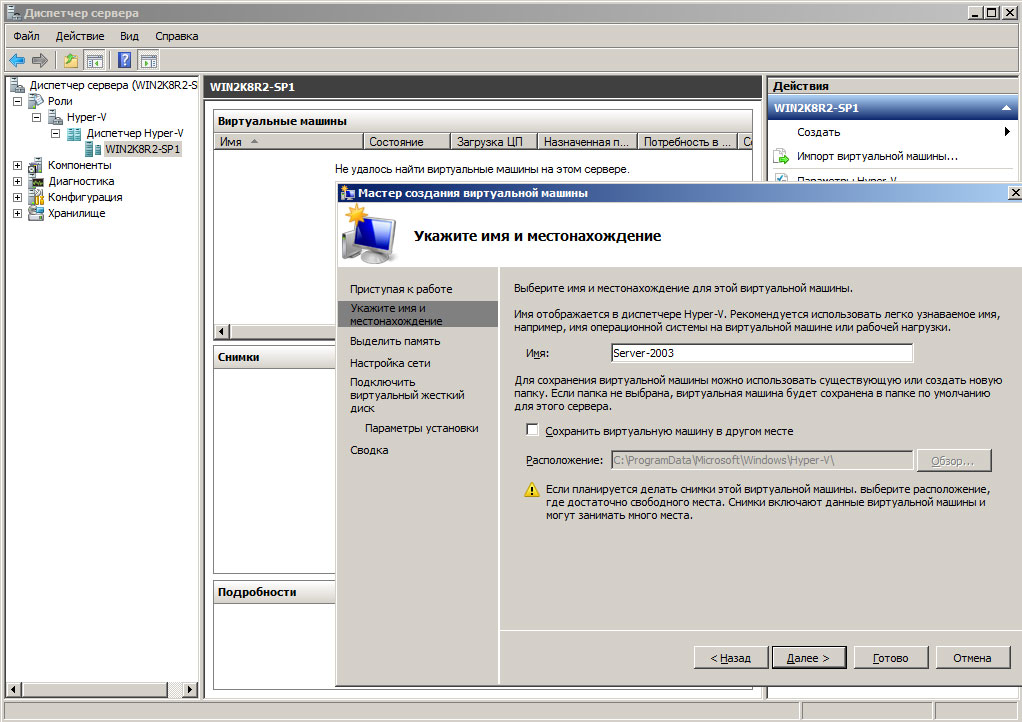Click the Диспетчер Hyper-V icon in the tree
1022x722 pixels.
tap(74, 134)
